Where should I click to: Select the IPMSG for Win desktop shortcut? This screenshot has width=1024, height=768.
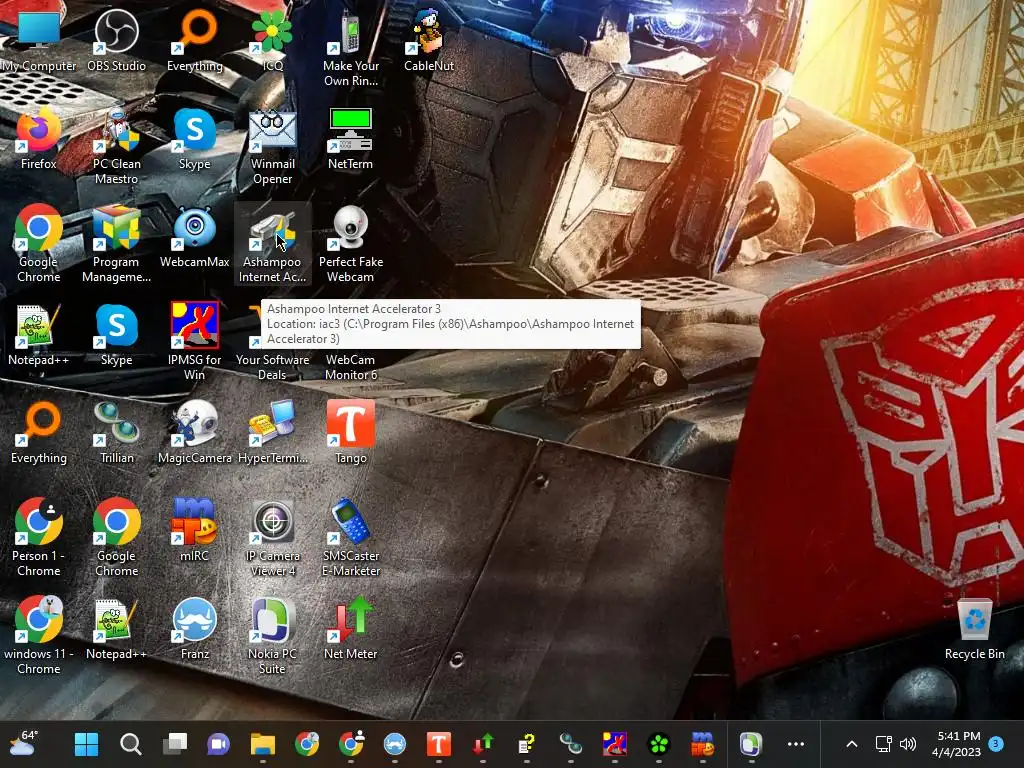click(195, 343)
